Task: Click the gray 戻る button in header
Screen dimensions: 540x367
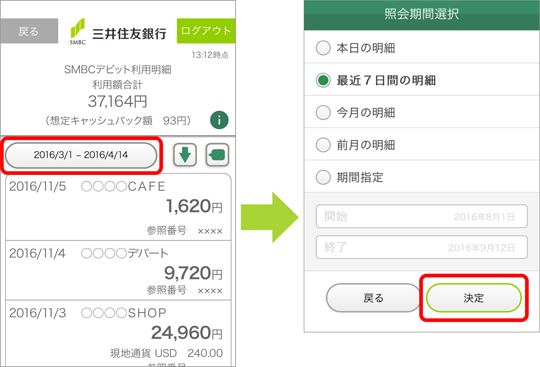Action: tap(29, 31)
